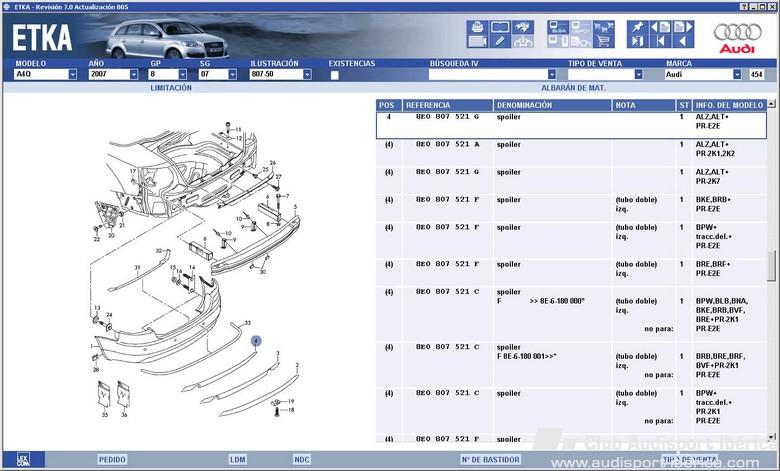
Task: Click the Nº DE BASTIDOR button
Action: click(x=490, y=460)
